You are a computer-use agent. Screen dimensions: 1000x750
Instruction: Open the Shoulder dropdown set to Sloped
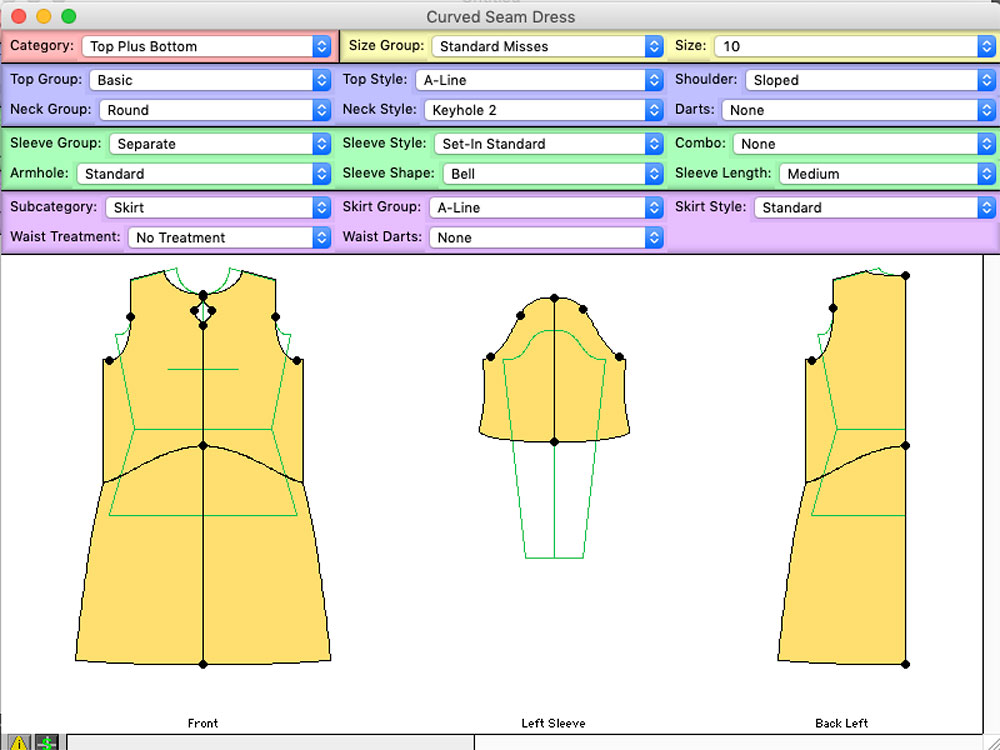pos(870,80)
